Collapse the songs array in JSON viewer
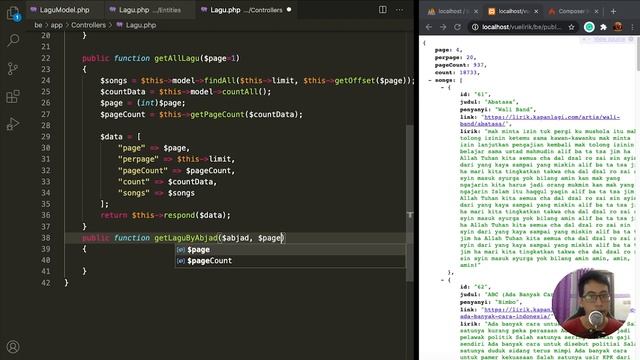640x360 pixels. tap(429, 80)
